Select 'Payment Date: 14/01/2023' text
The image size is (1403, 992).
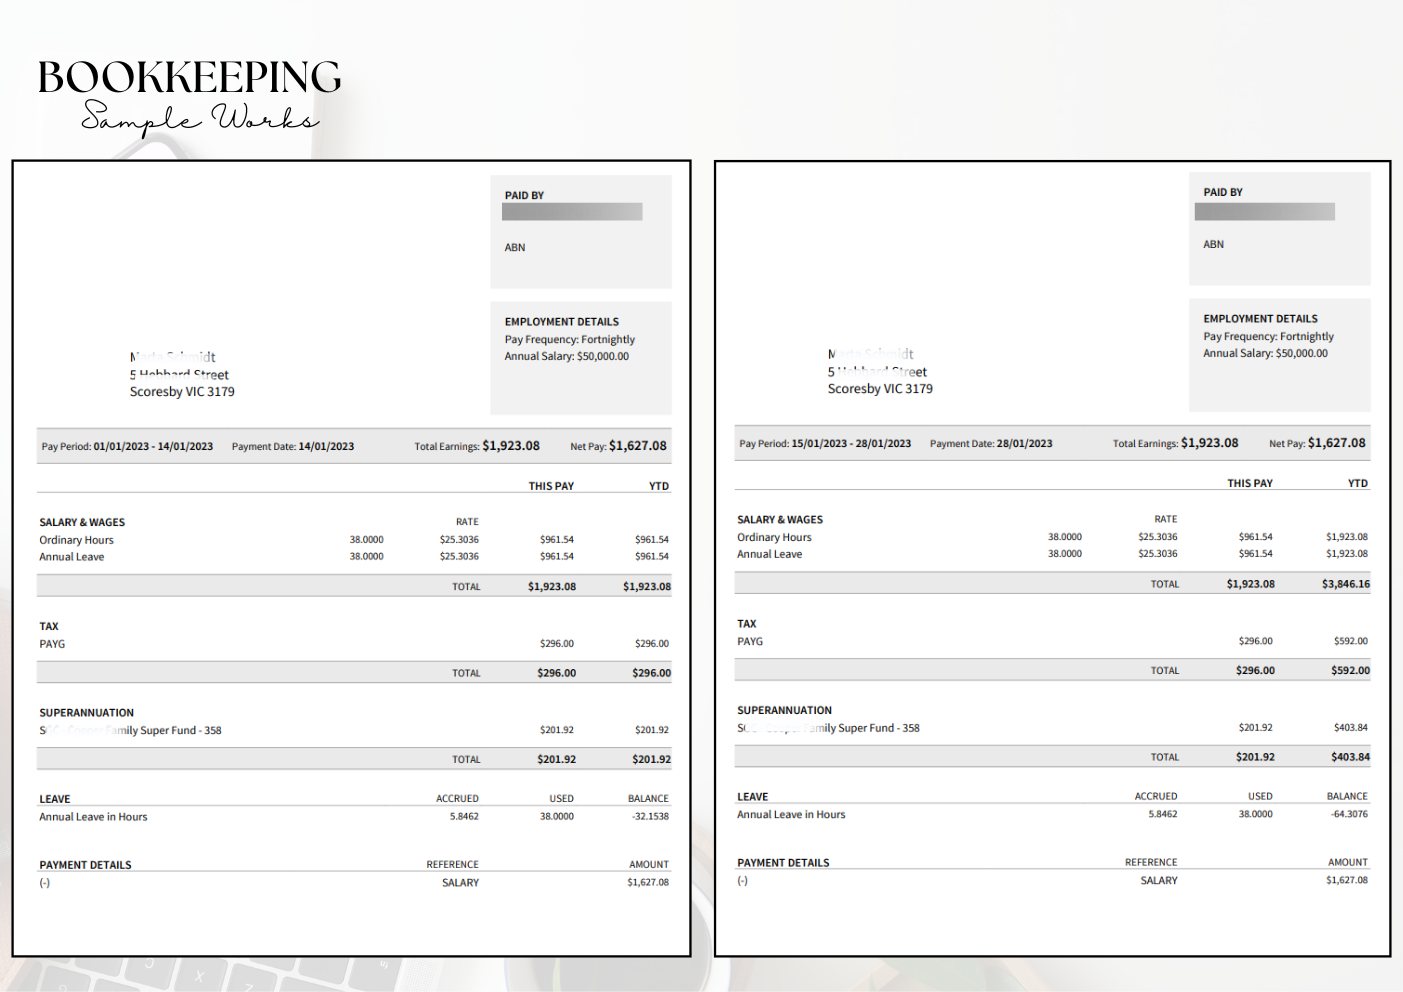(x=293, y=447)
